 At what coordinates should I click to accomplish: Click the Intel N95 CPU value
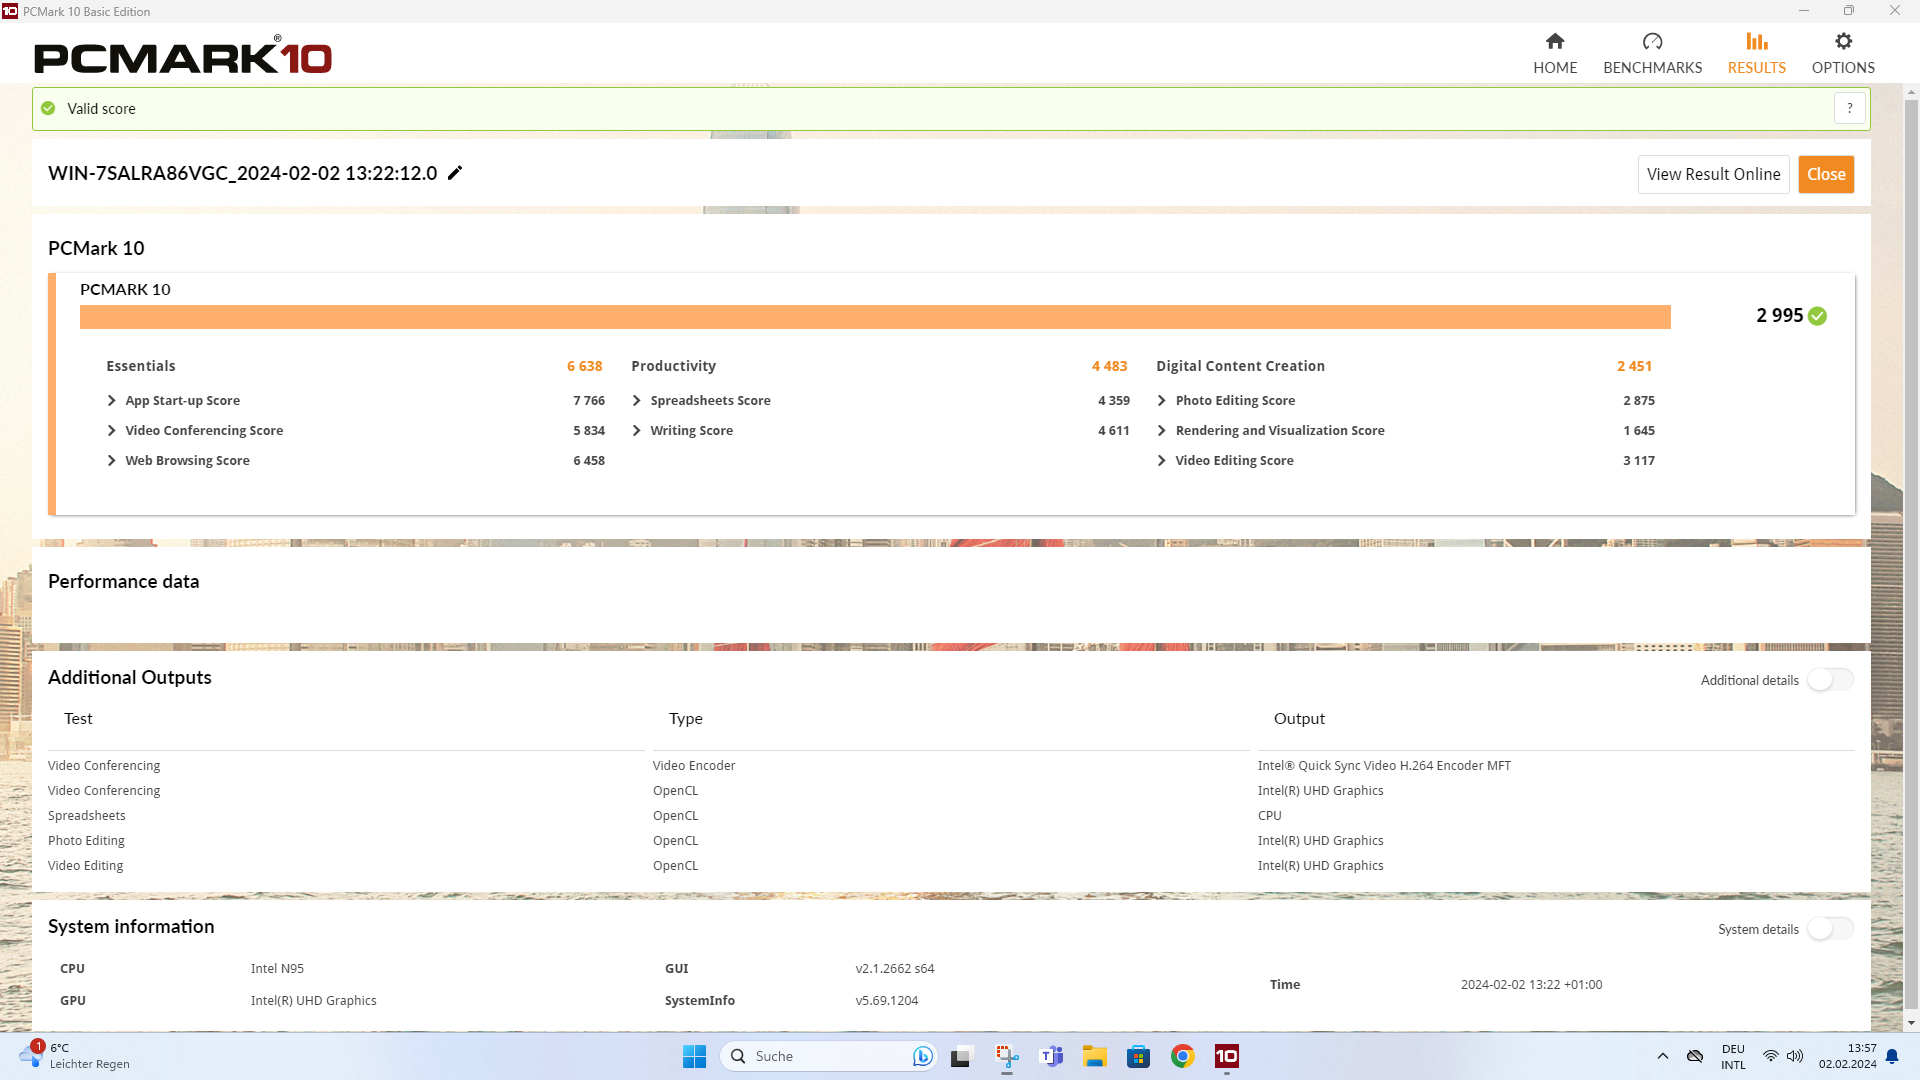point(277,968)
